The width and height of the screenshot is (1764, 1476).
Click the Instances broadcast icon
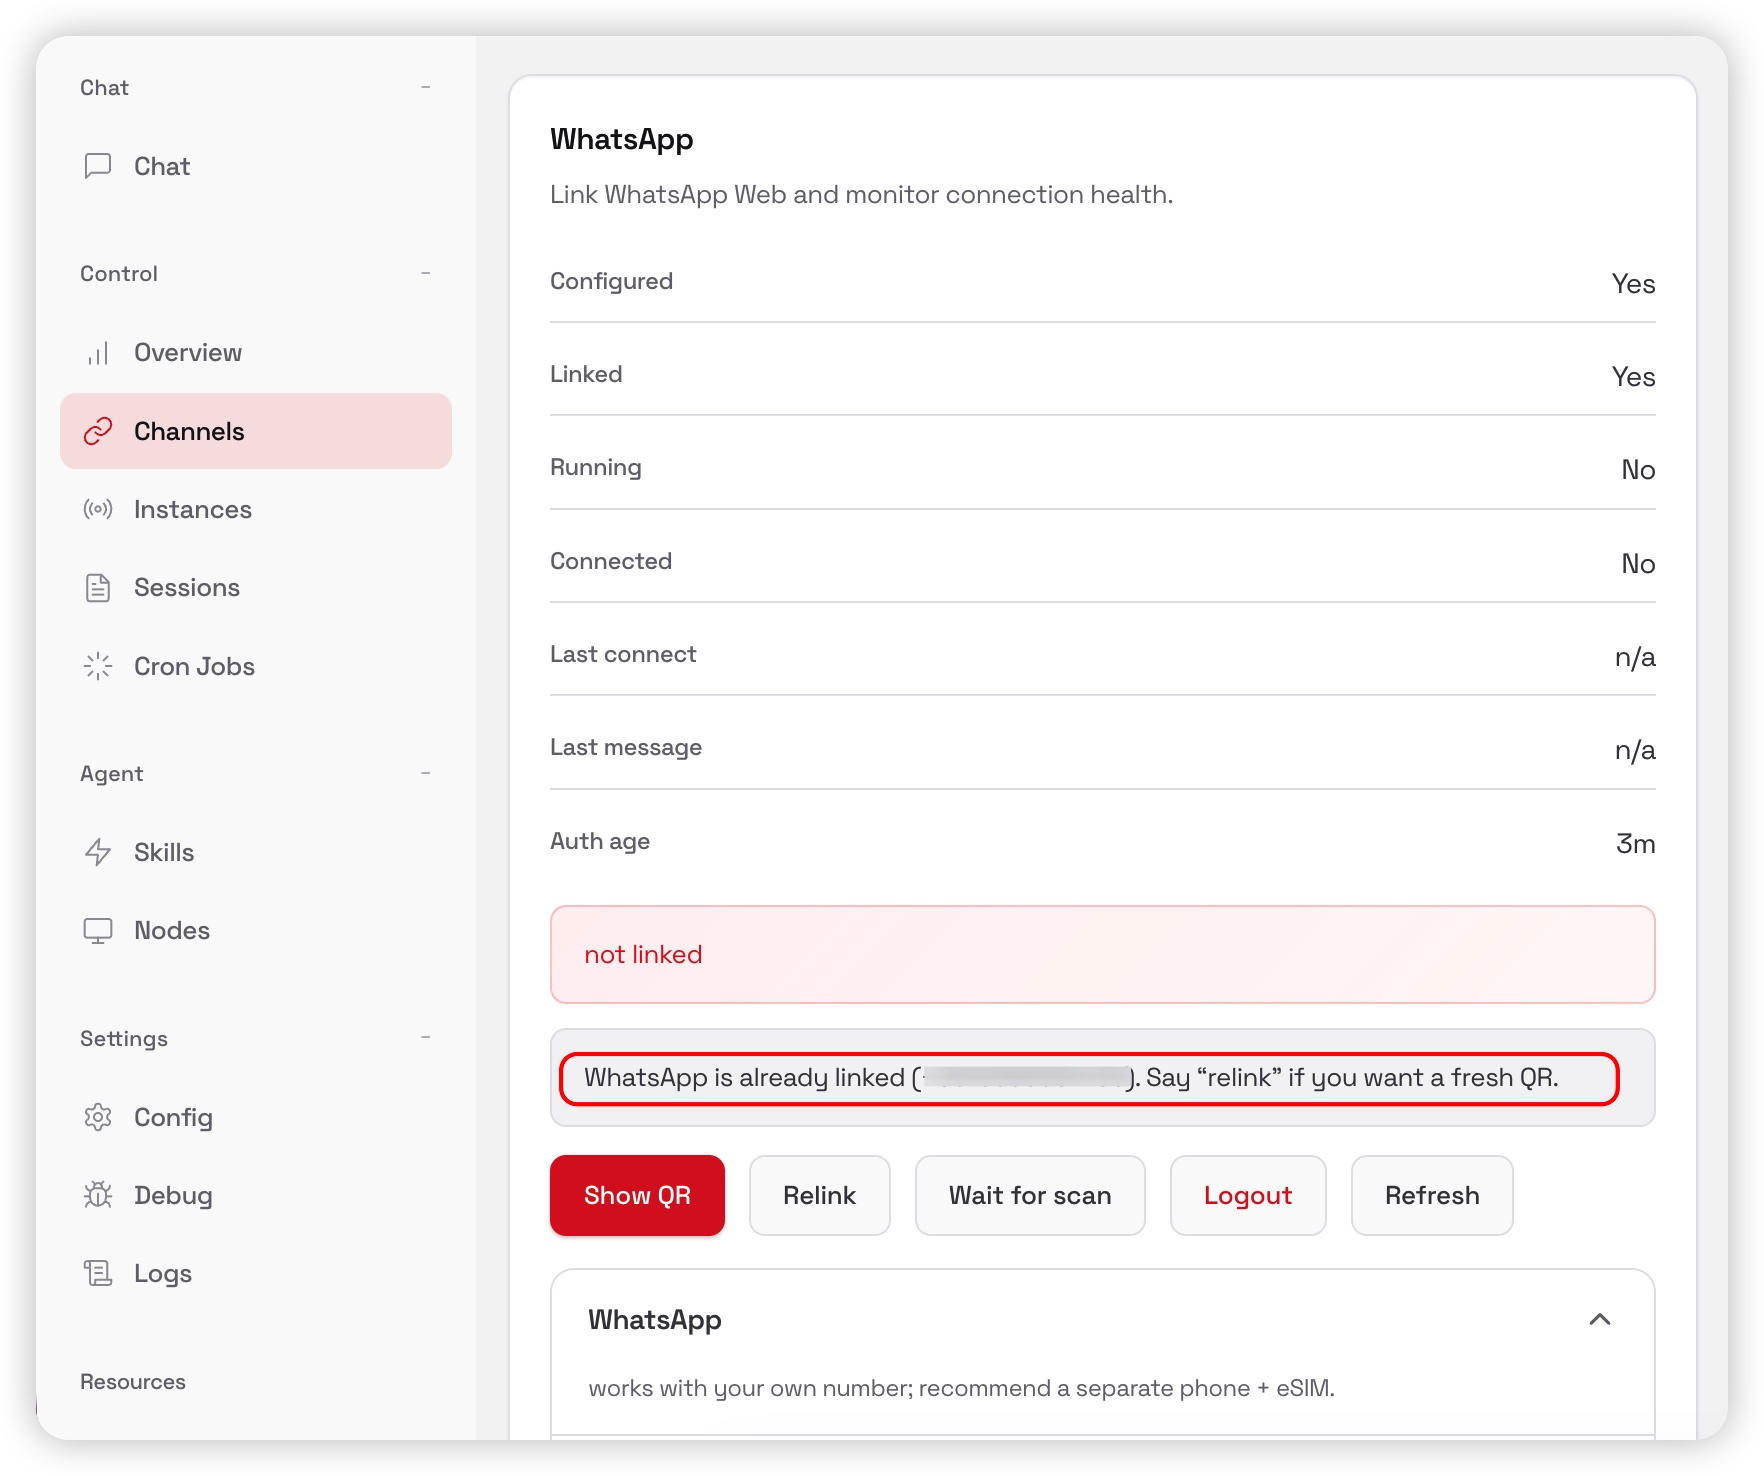coord(98,509)
